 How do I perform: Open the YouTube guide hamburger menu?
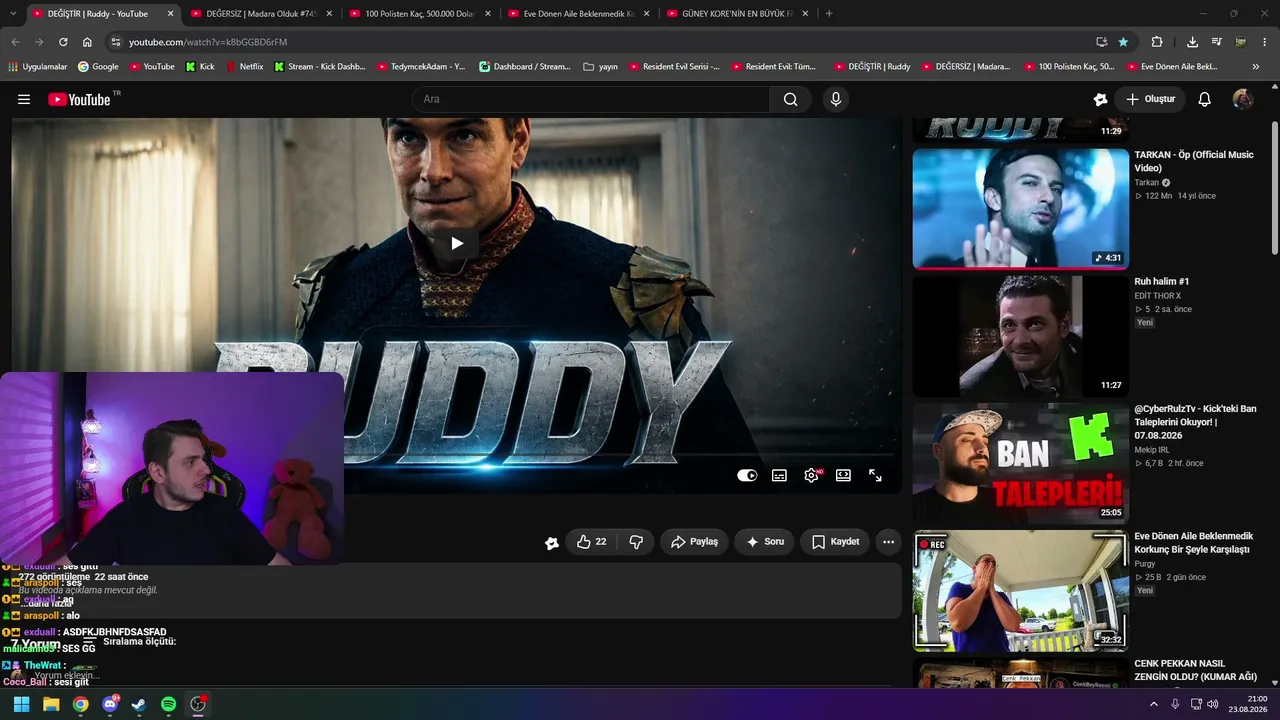click(24, 99)
